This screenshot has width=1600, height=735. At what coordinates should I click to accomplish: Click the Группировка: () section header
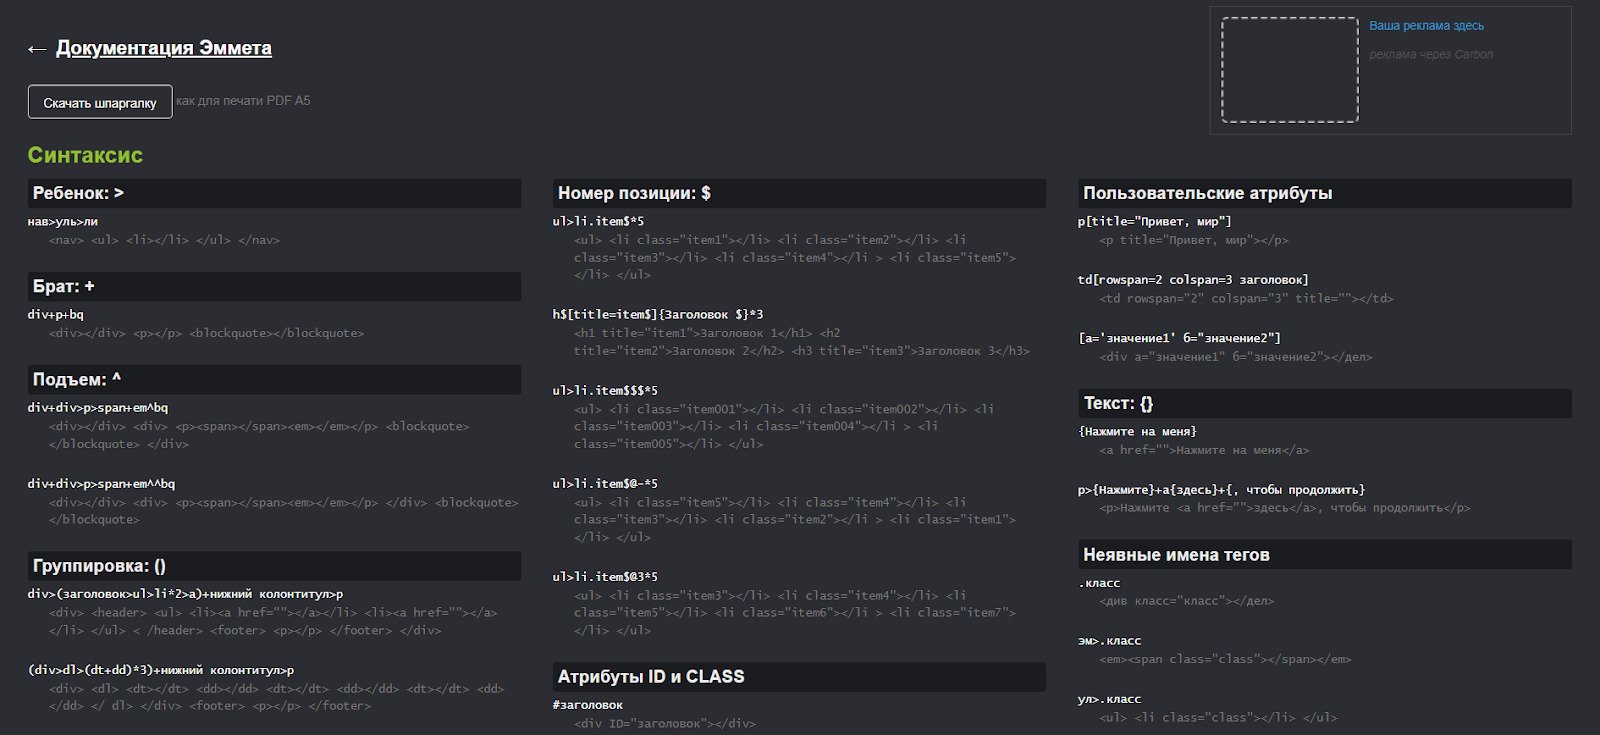pos(274,566)
